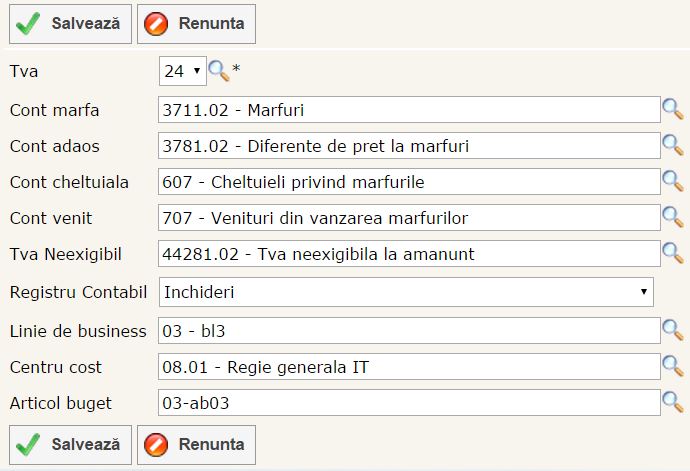Click search icon beside Articol buget
690x471 pixels.
673,402
